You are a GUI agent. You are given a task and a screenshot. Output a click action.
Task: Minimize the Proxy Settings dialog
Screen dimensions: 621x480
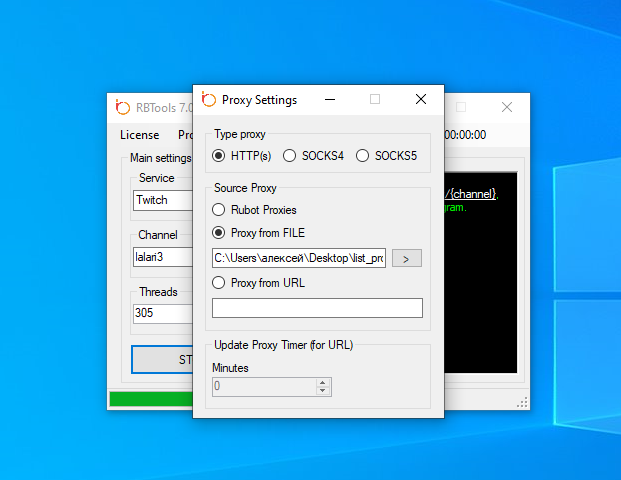330,99
